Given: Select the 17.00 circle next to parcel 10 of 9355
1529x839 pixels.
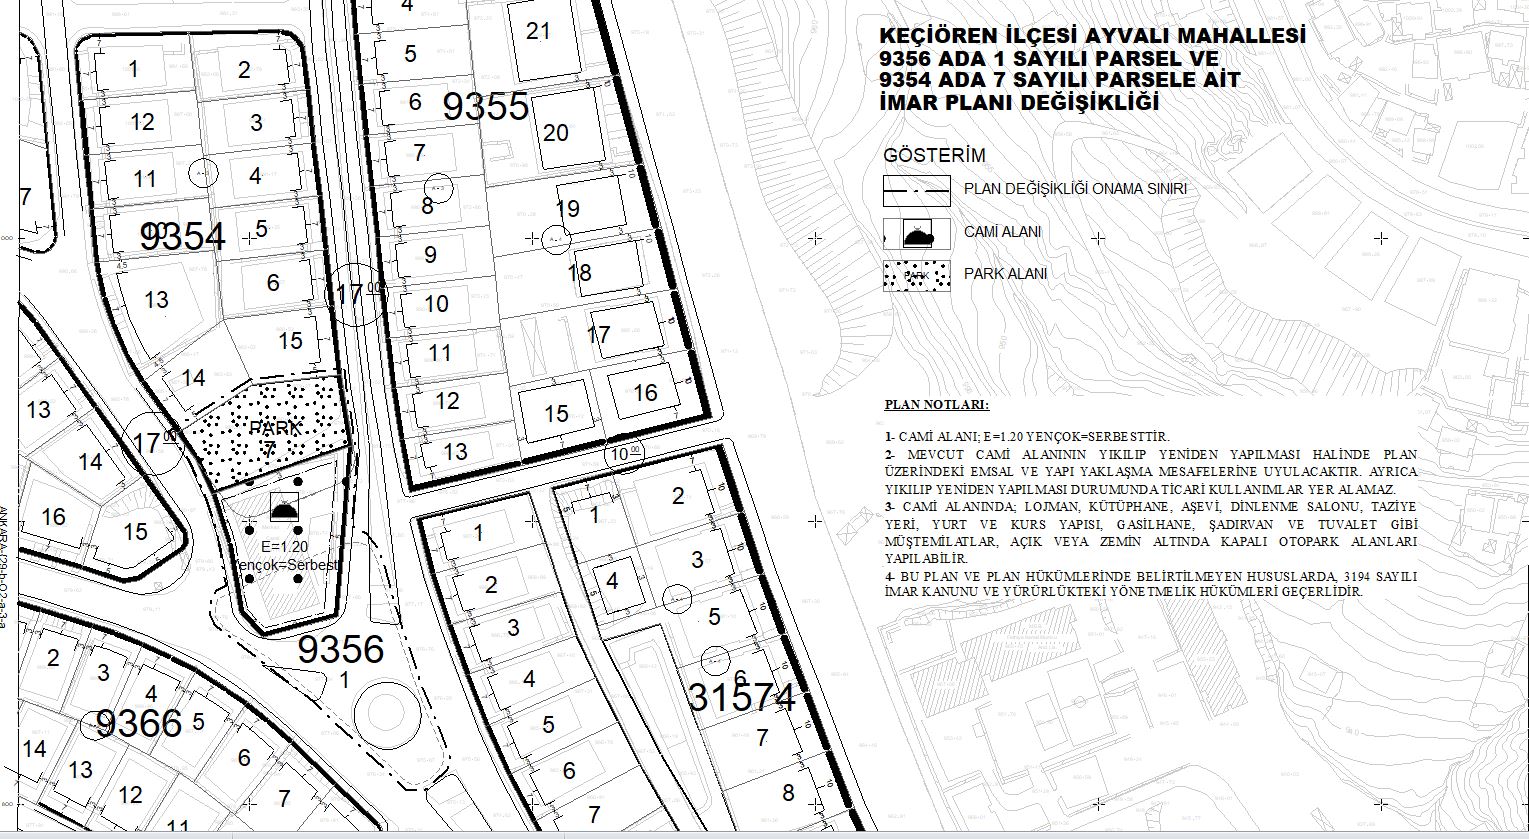Looking at the screenshot, I should (358, 294).
